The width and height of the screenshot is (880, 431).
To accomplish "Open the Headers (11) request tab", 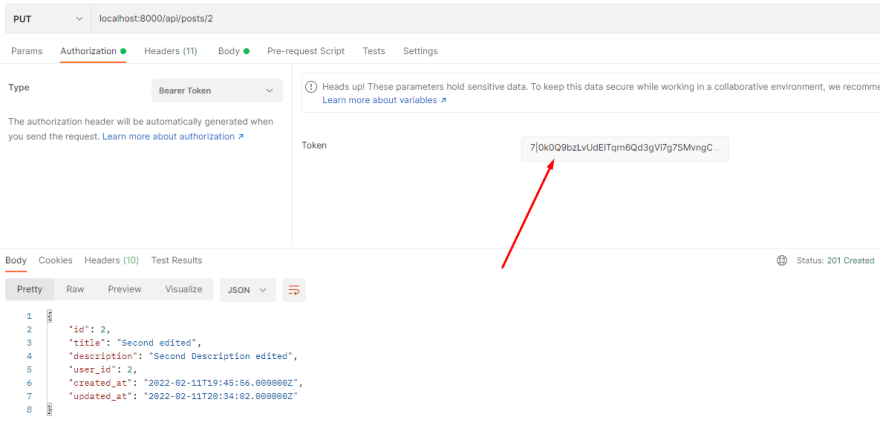I will pyautogui.click(x=171, y=51).
